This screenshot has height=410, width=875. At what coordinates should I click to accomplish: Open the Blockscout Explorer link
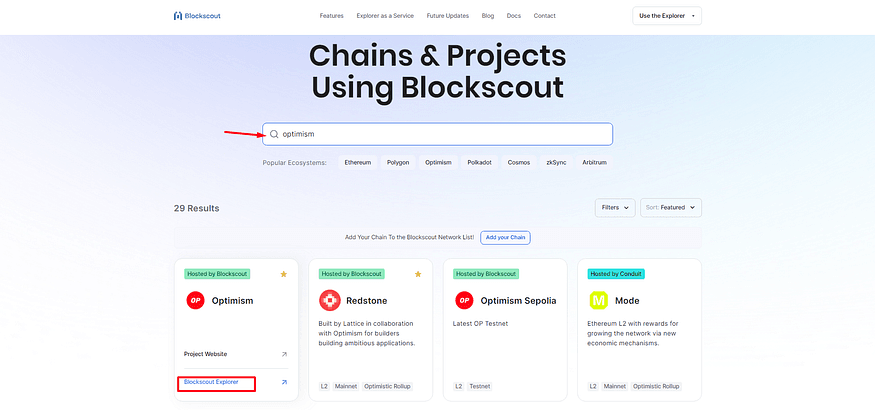click(211, 382)
